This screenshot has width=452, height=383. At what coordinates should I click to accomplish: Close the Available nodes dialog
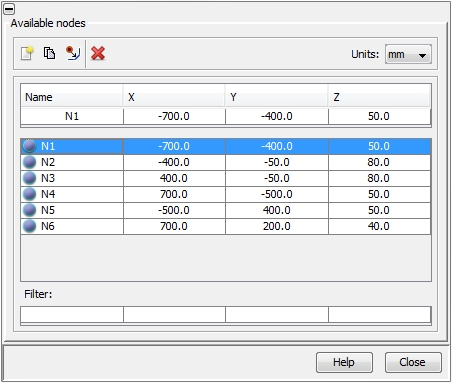(413, 362)
